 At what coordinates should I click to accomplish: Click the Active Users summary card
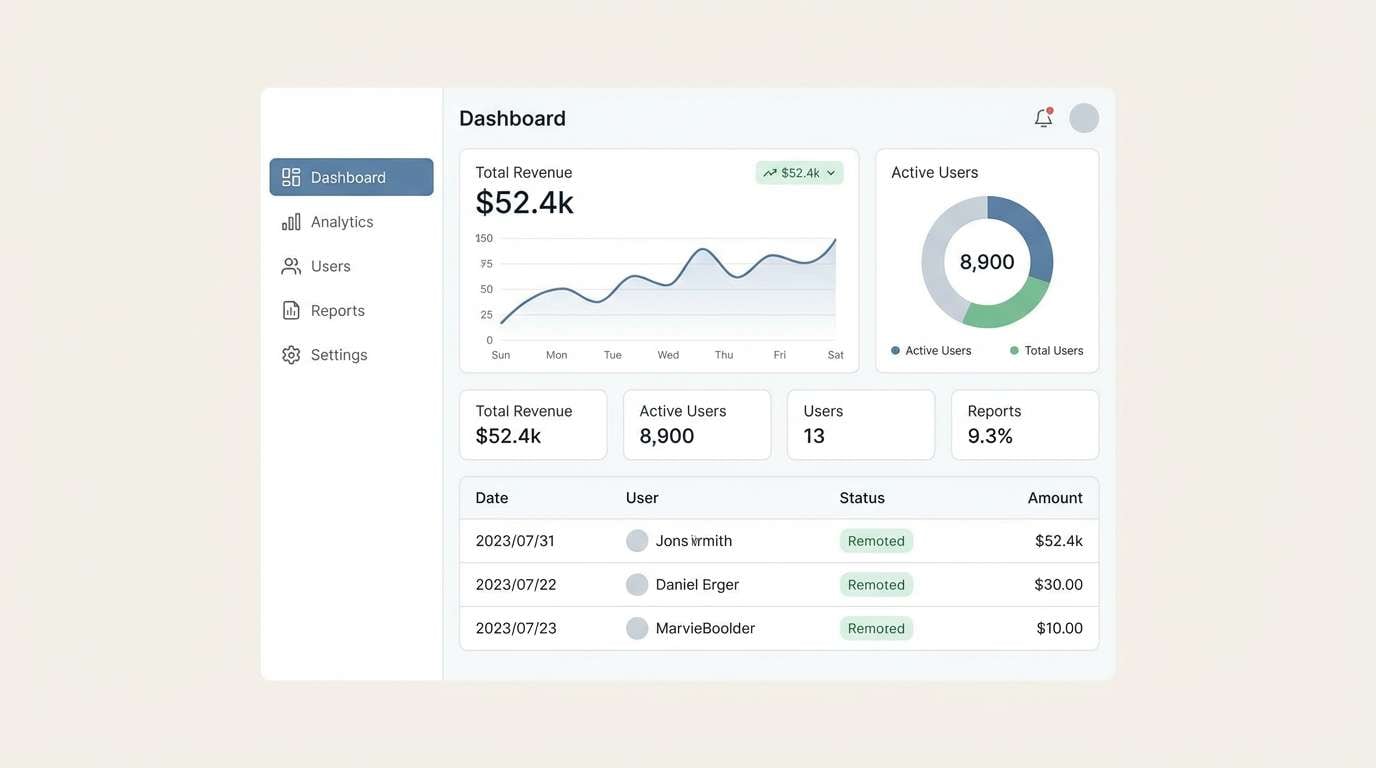click(697, 423)
